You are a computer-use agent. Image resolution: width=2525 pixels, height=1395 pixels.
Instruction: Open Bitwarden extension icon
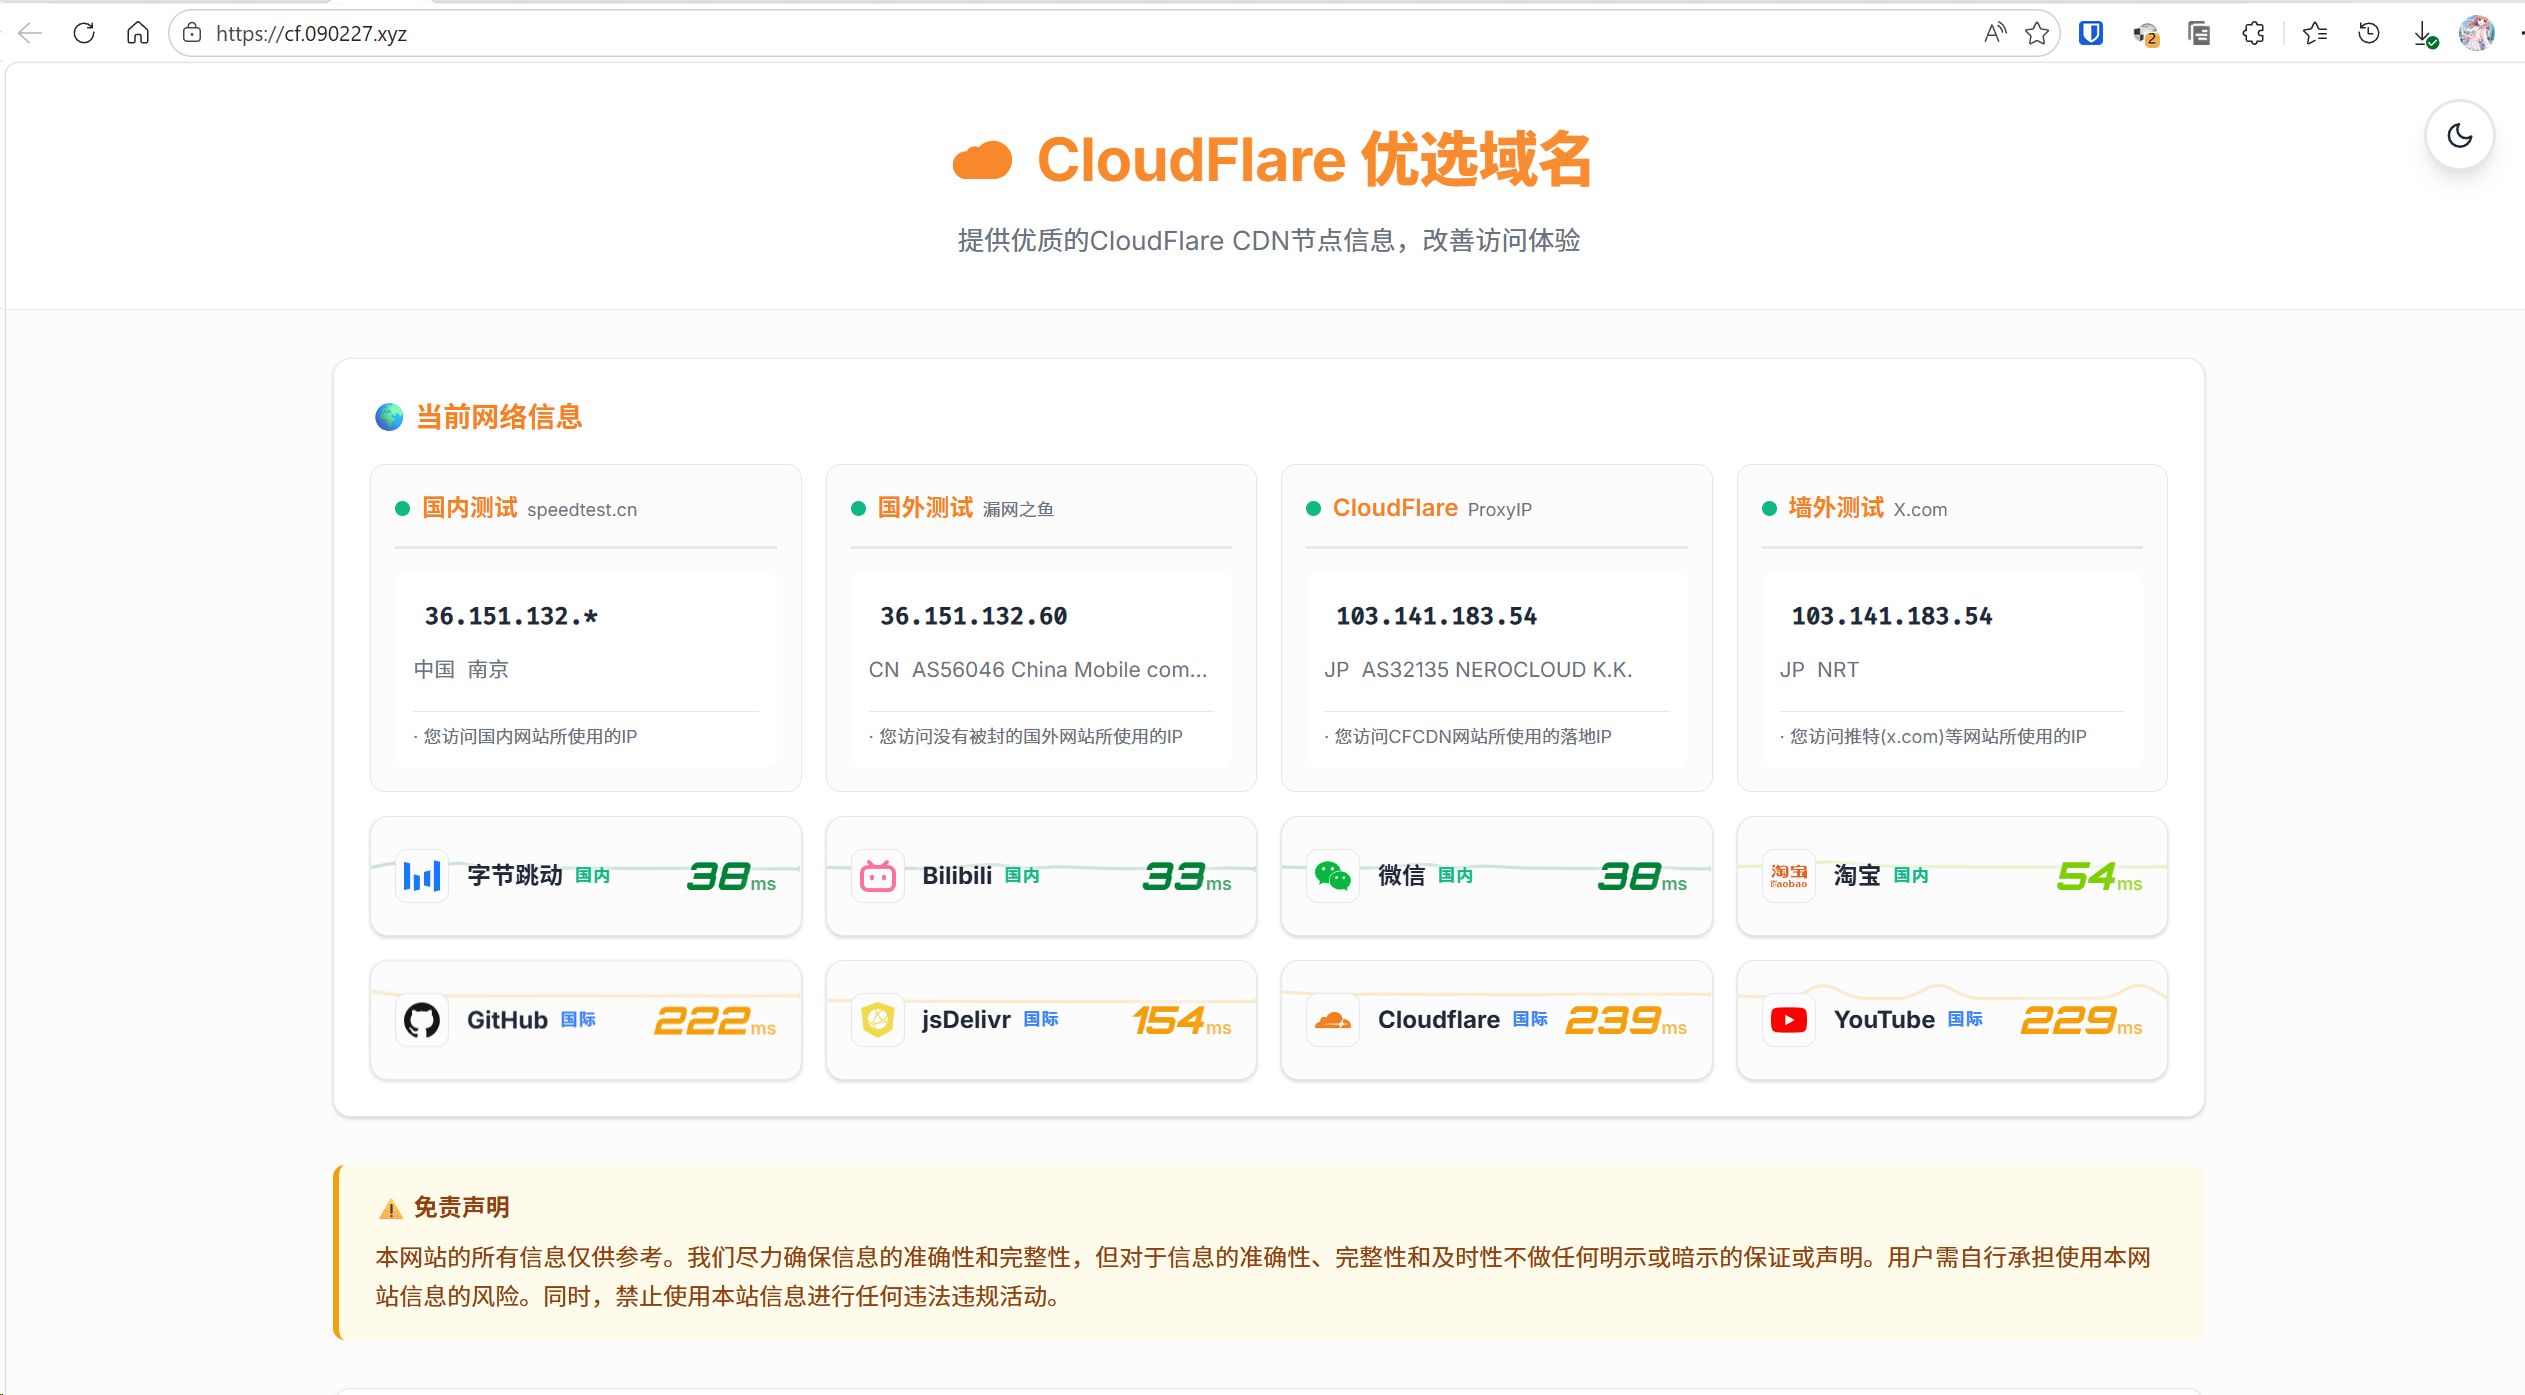tap(2090, 33)
